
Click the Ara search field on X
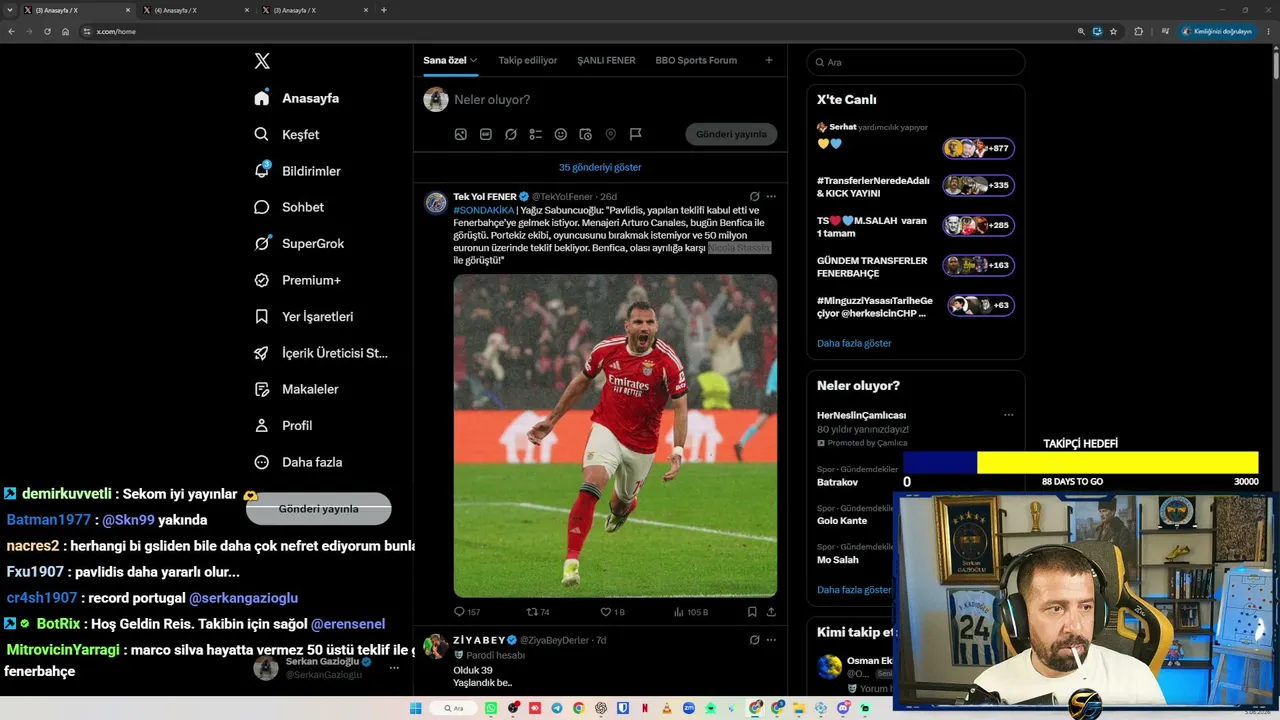[916, 62]
